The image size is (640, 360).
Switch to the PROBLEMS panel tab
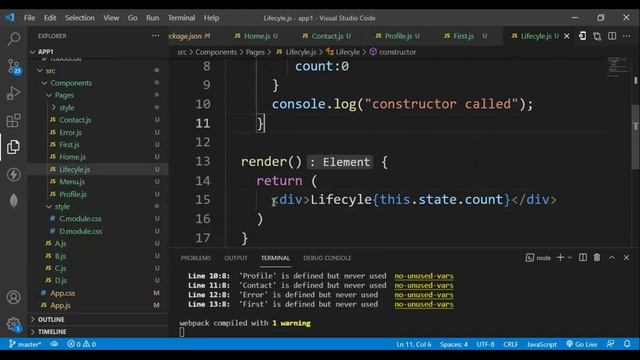click(196, 258)
